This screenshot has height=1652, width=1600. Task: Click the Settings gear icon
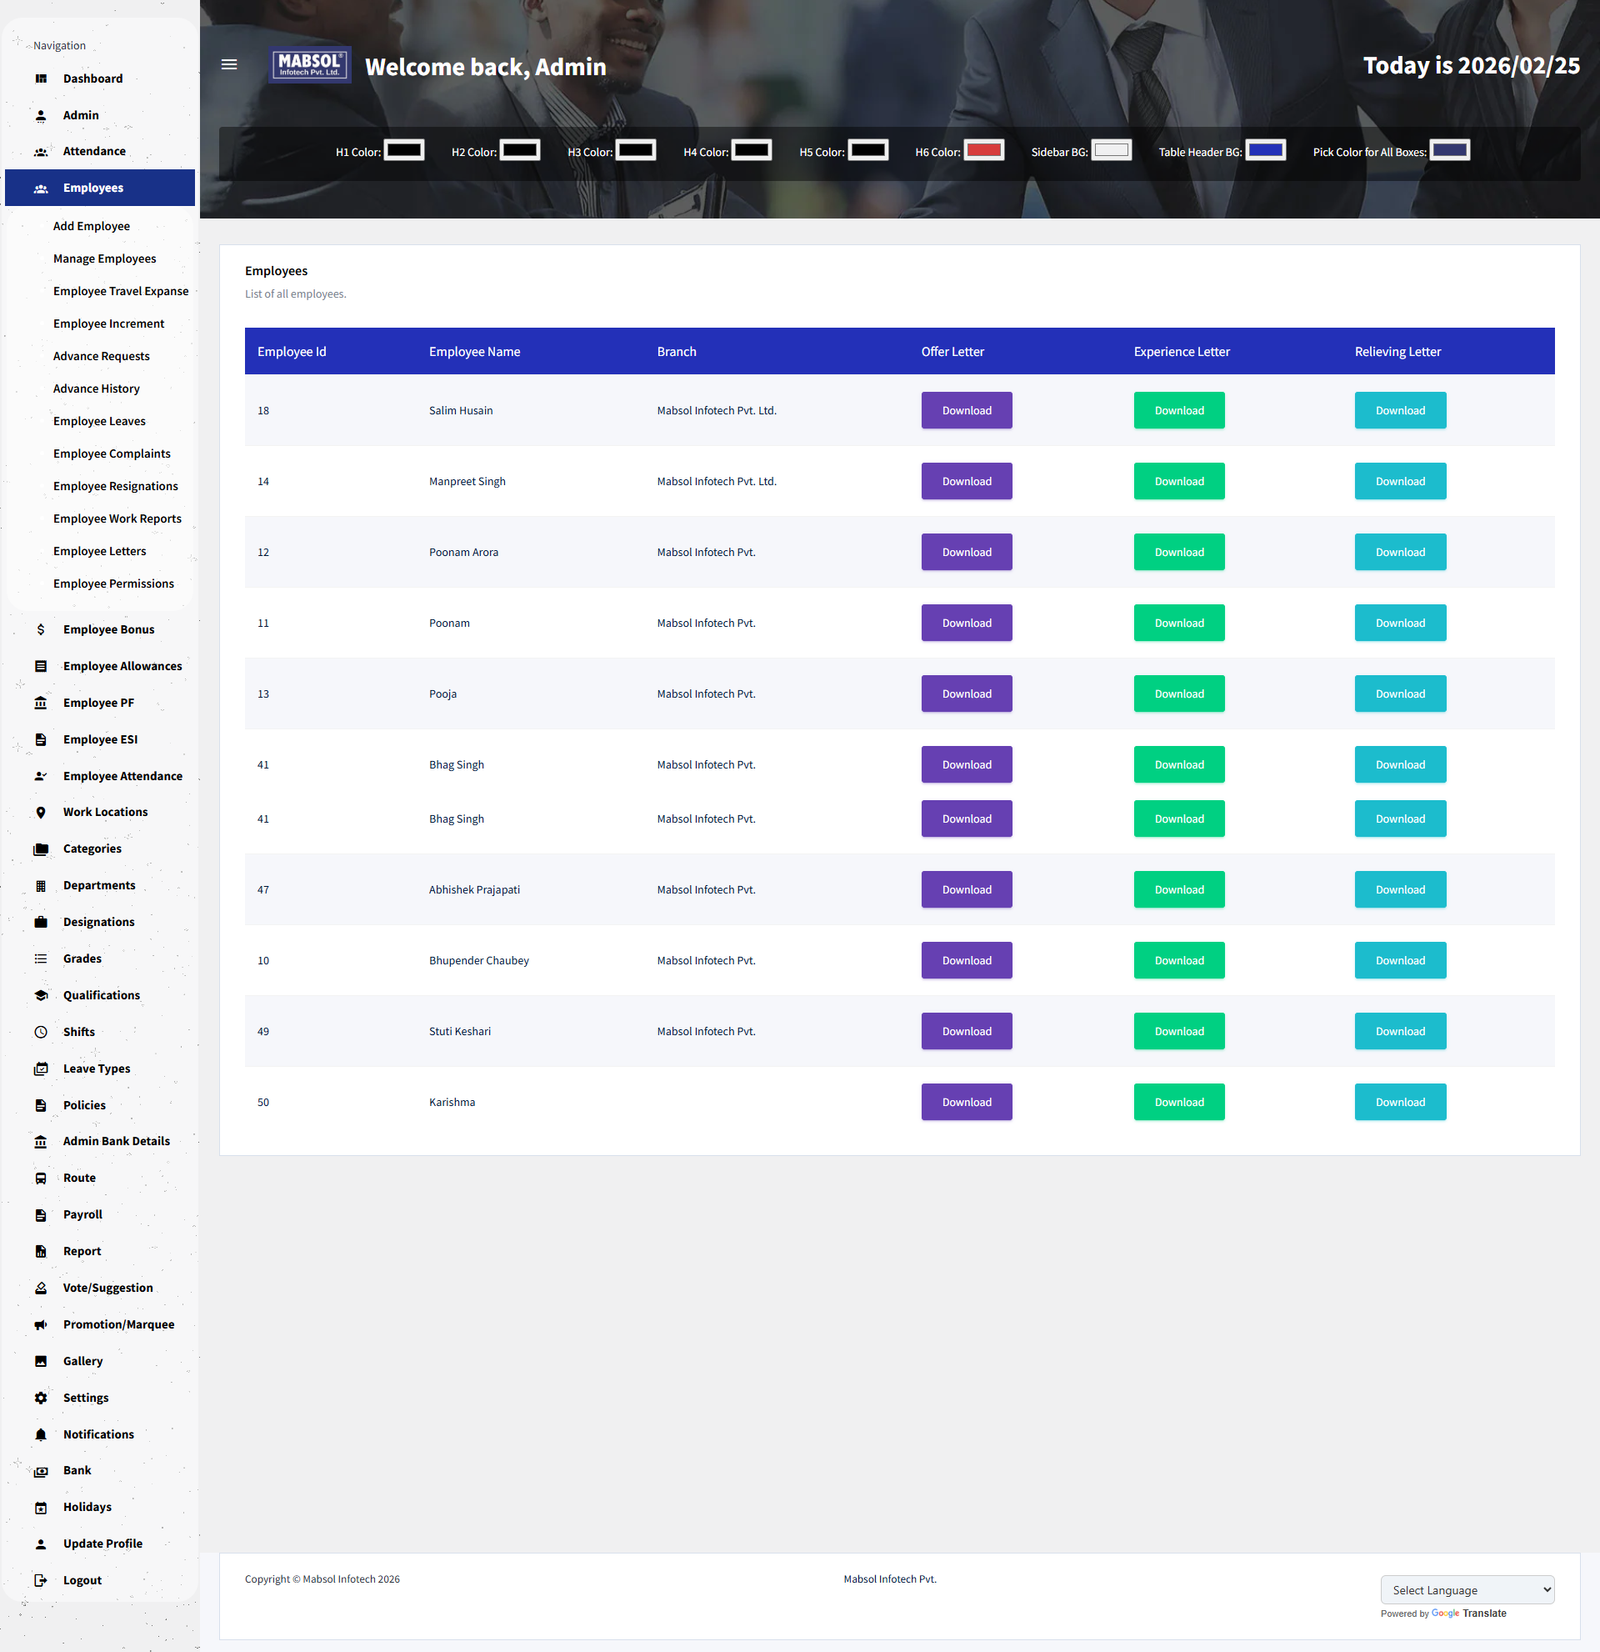(x=41, y=1398)
